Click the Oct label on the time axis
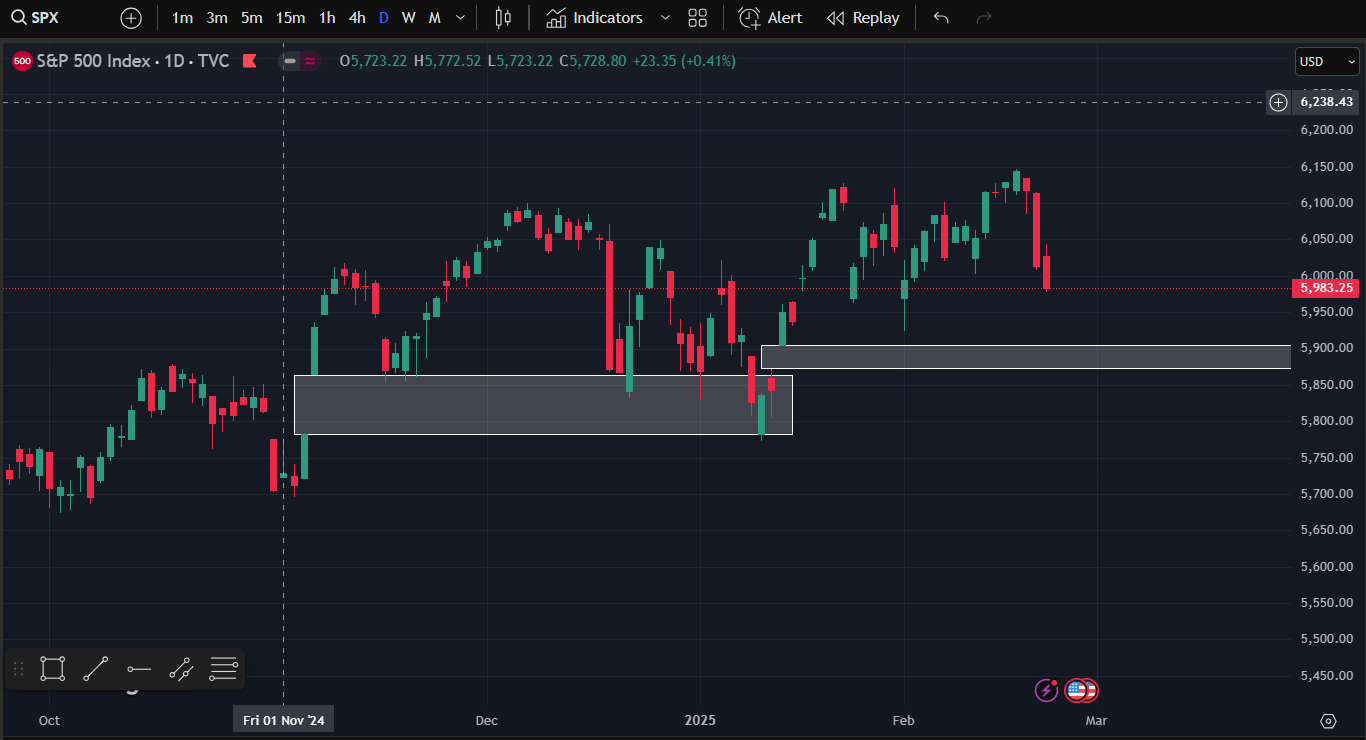 click(x=49, y=720)
